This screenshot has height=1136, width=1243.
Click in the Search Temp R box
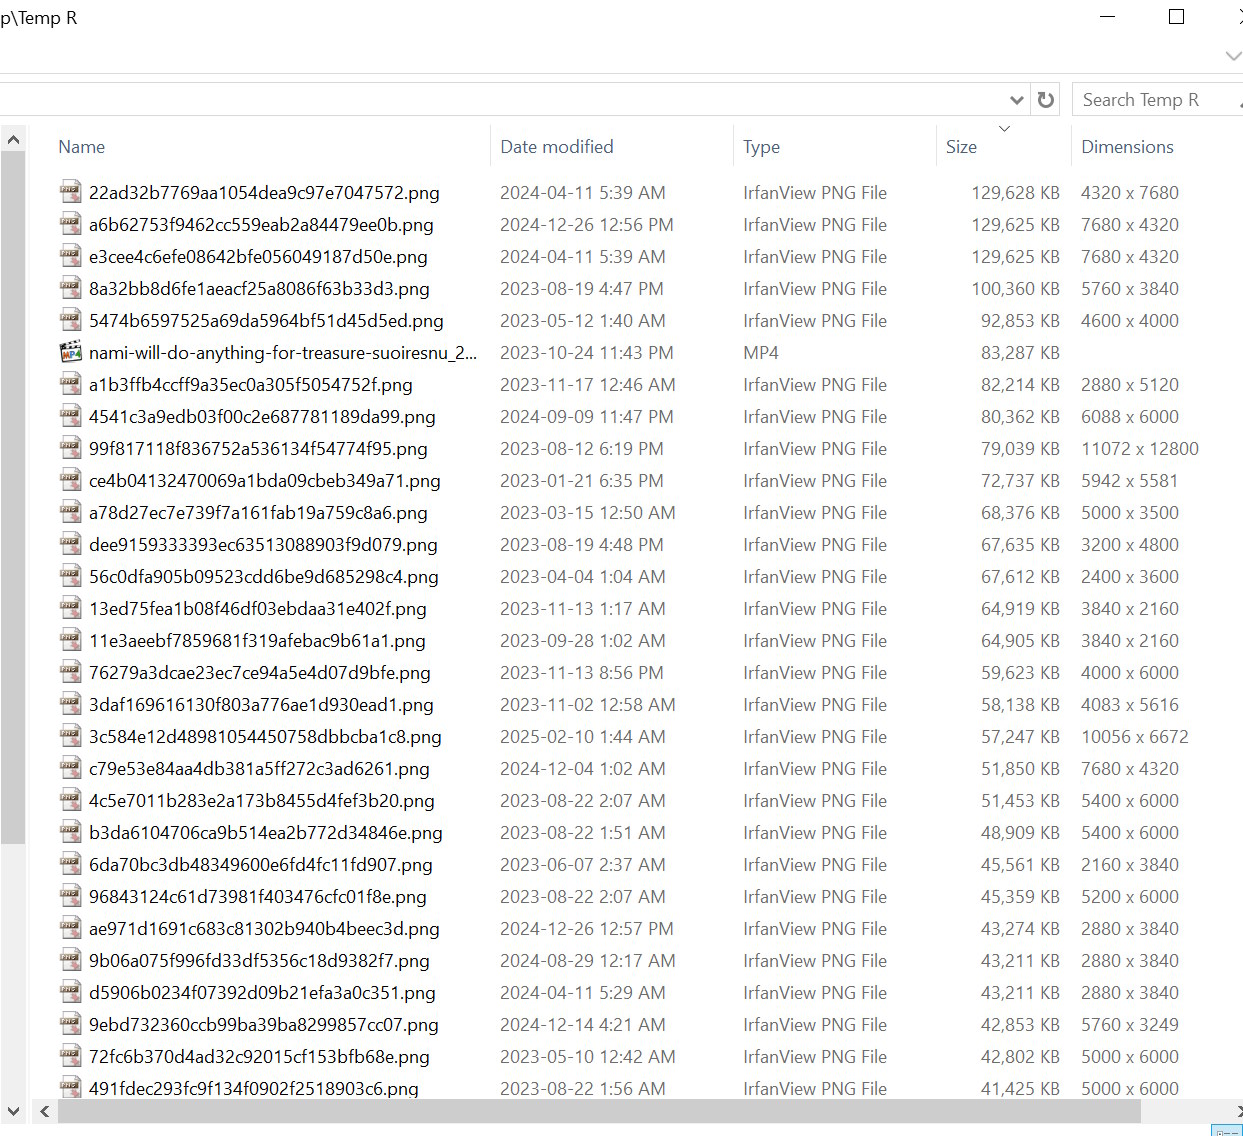(x=1158, y=100)
